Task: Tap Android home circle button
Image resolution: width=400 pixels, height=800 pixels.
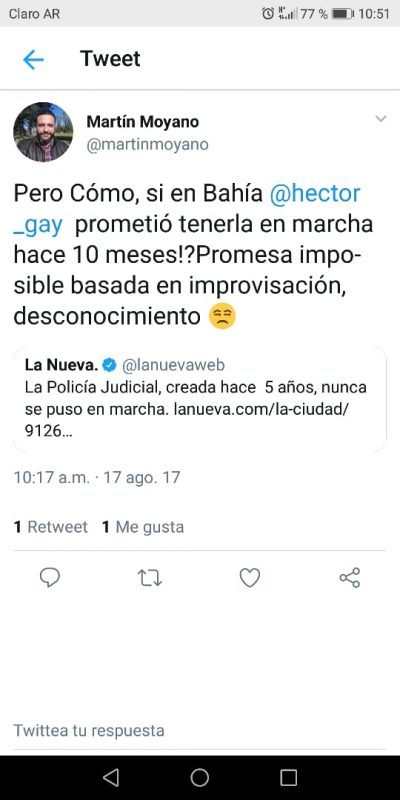Action: coord(199,778)
